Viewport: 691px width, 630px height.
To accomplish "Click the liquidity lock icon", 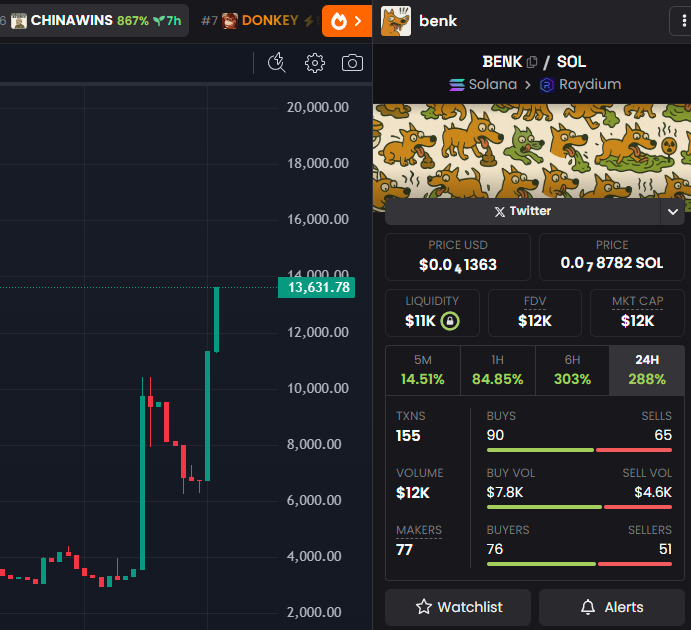I will click(x=450, y=321).
